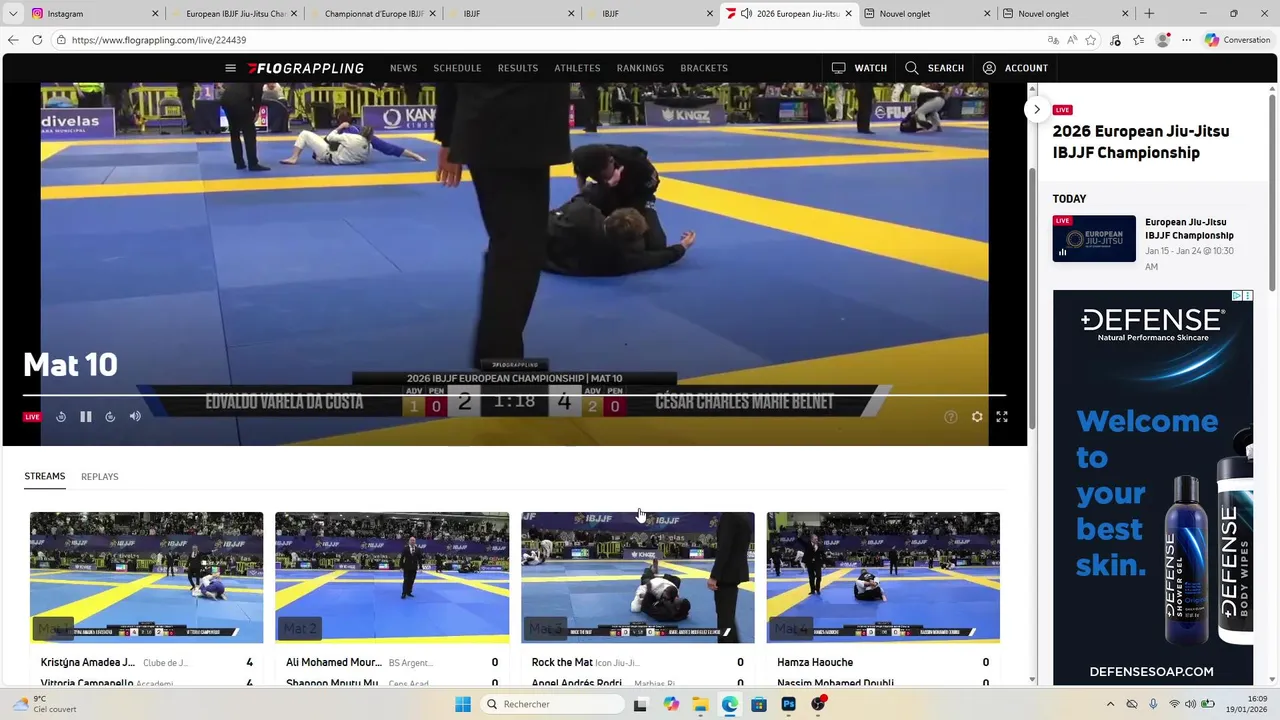Click Rock the Mat athlete name

[x=562, y=662]
